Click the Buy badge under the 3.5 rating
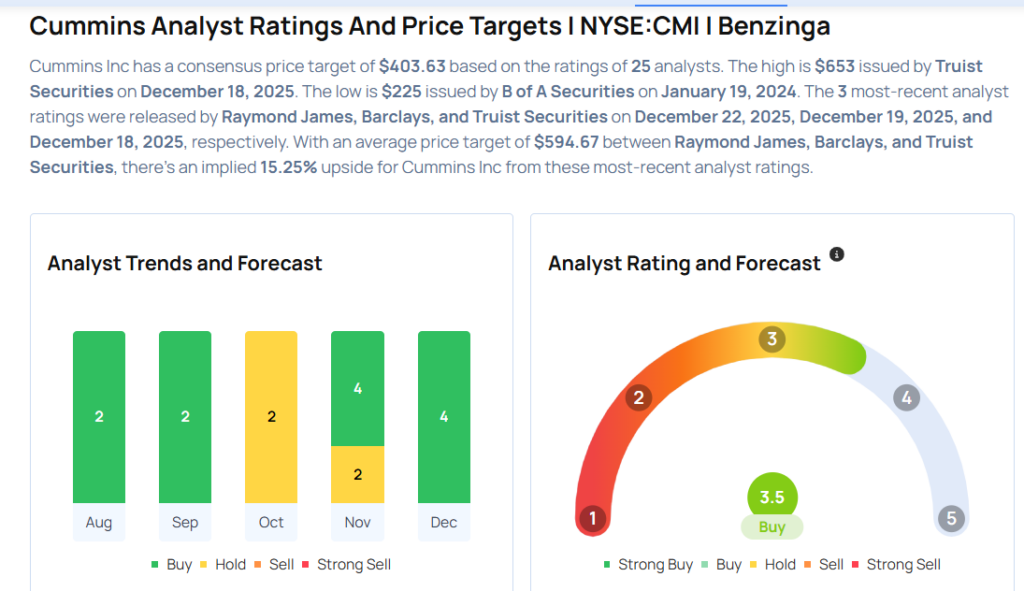This screenshot has width=1024, height=591. point(772,527)
